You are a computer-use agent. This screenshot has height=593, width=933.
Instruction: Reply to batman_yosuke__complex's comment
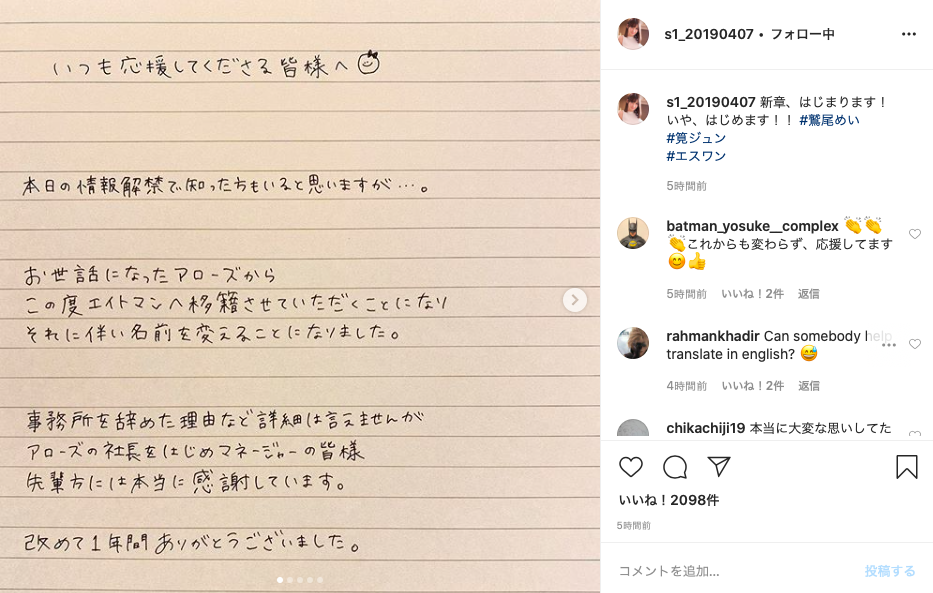(x=809, y=294)
